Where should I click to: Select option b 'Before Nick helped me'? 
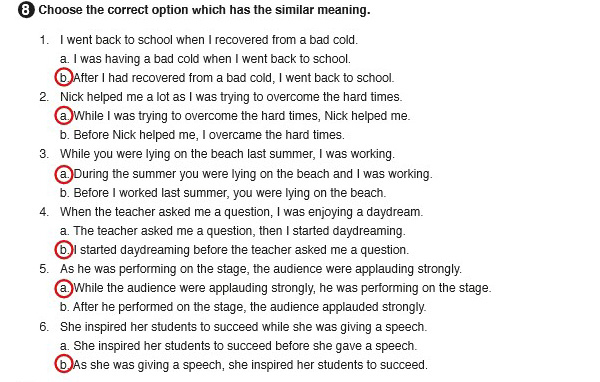(202, 135)
